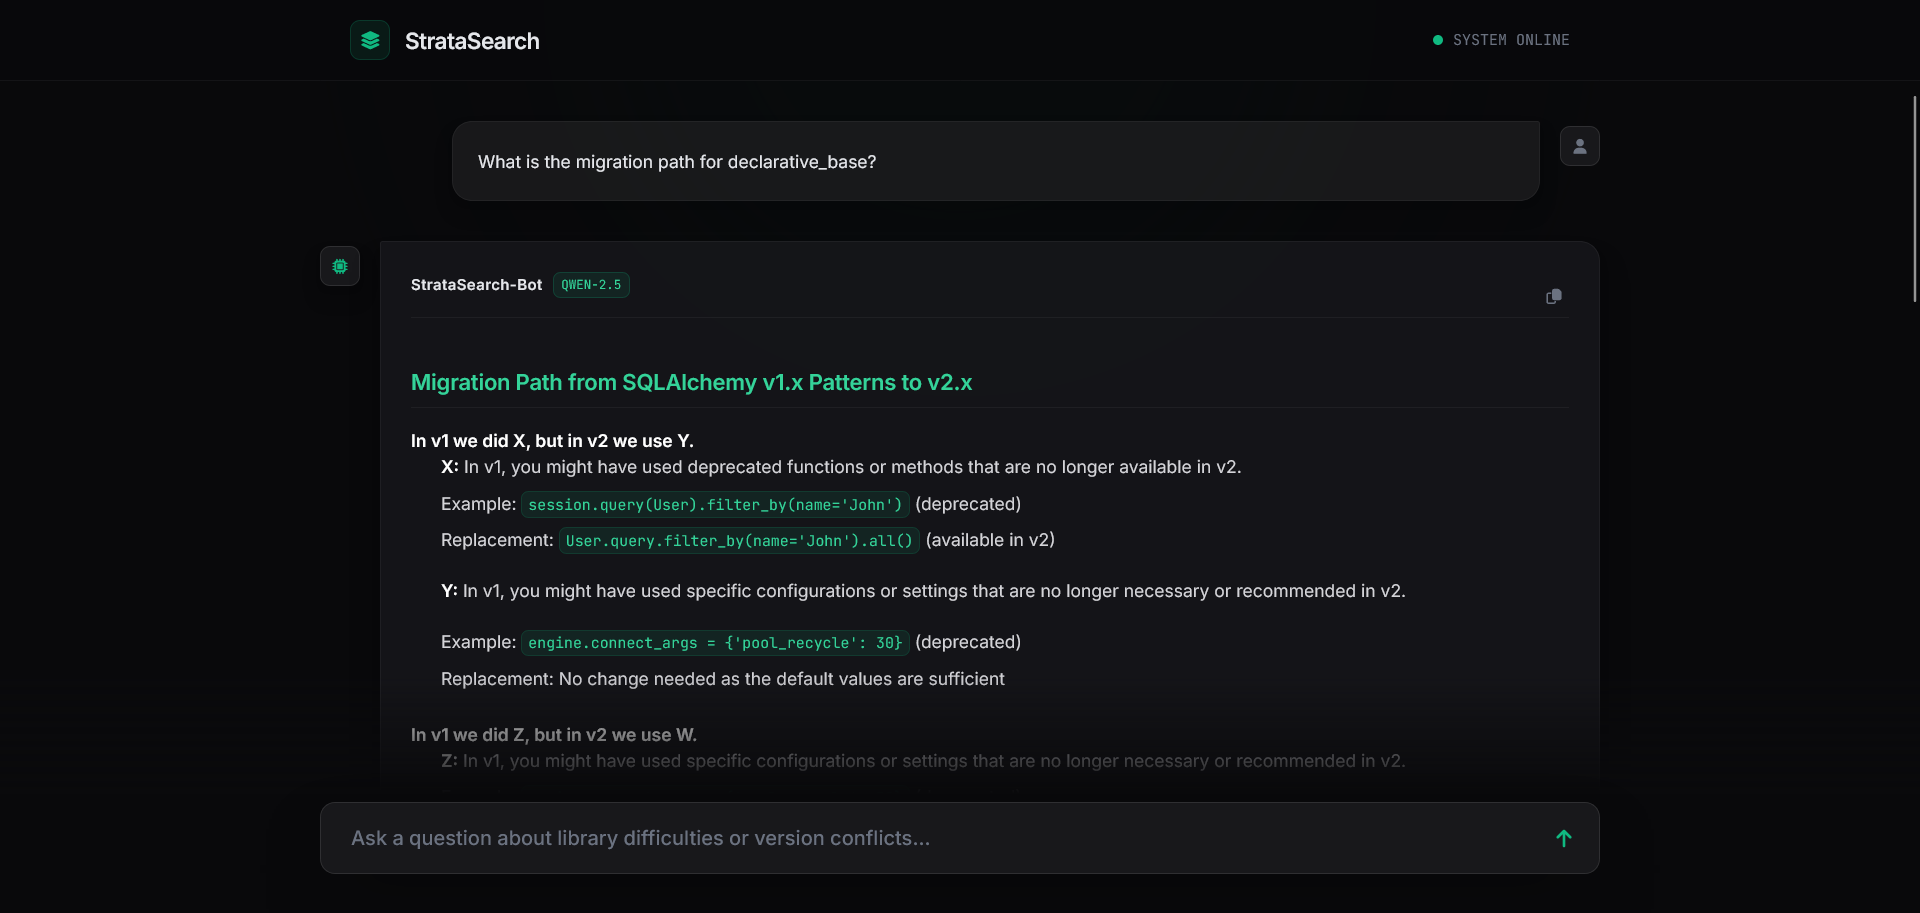Click the SYSTEM ONLINE status text
The width and height of the screenshot is (1920, 913).
coord(1510,40)
